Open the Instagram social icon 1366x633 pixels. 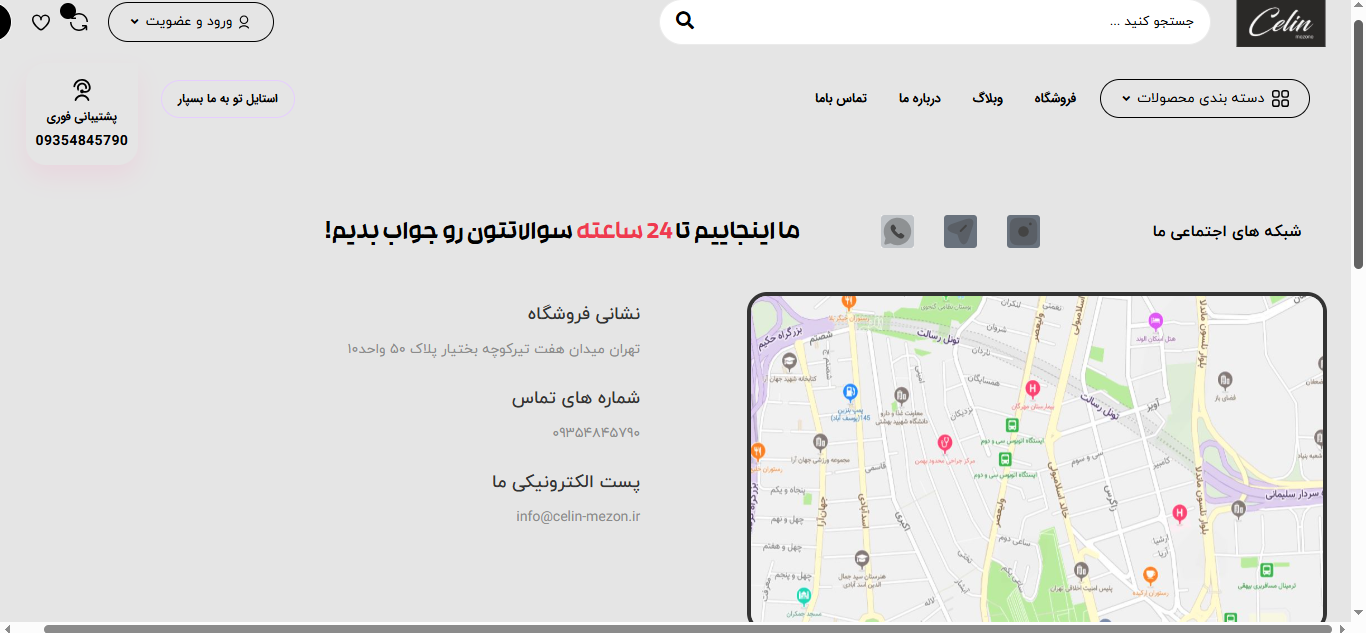1024,232
